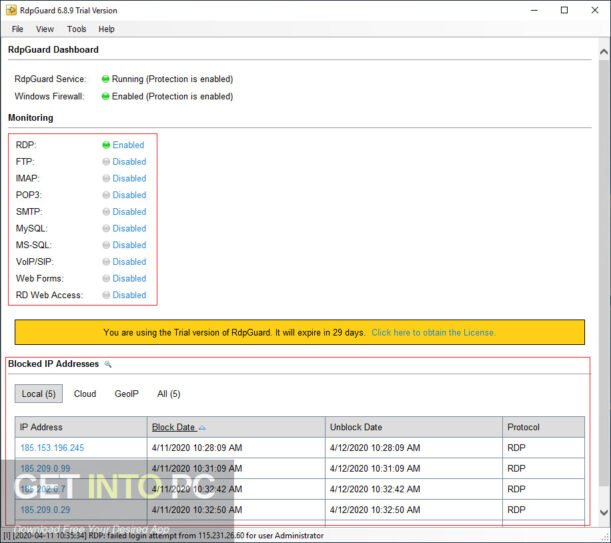This screenshot has height=543, width=611.
Task: Open the File menu
Action: coord(17,29)
